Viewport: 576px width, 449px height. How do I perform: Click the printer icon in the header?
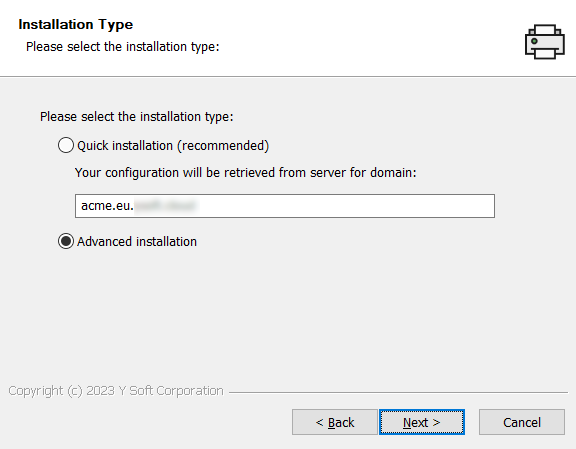click(x=545, y=42)
